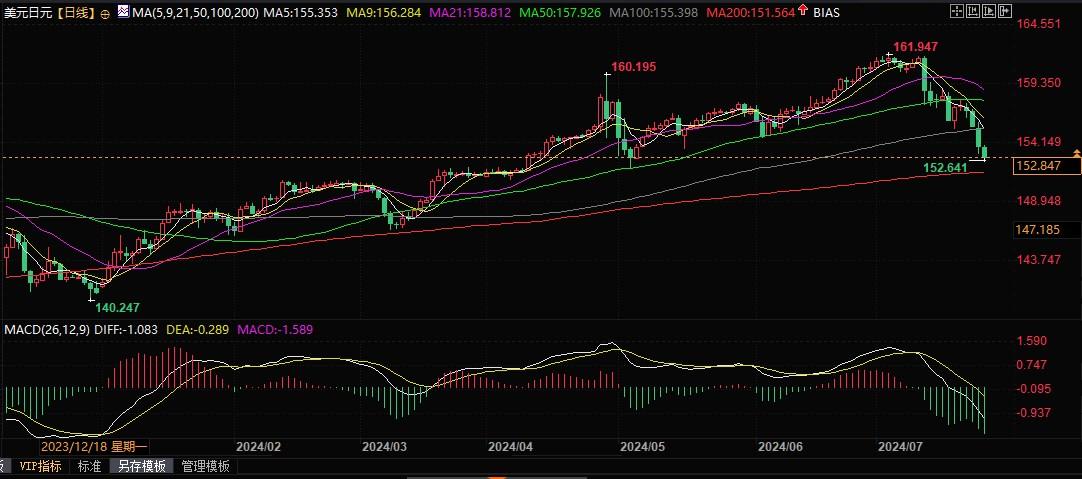
Task: Click the 154.149 price axis label
Action: (1039, 142)
